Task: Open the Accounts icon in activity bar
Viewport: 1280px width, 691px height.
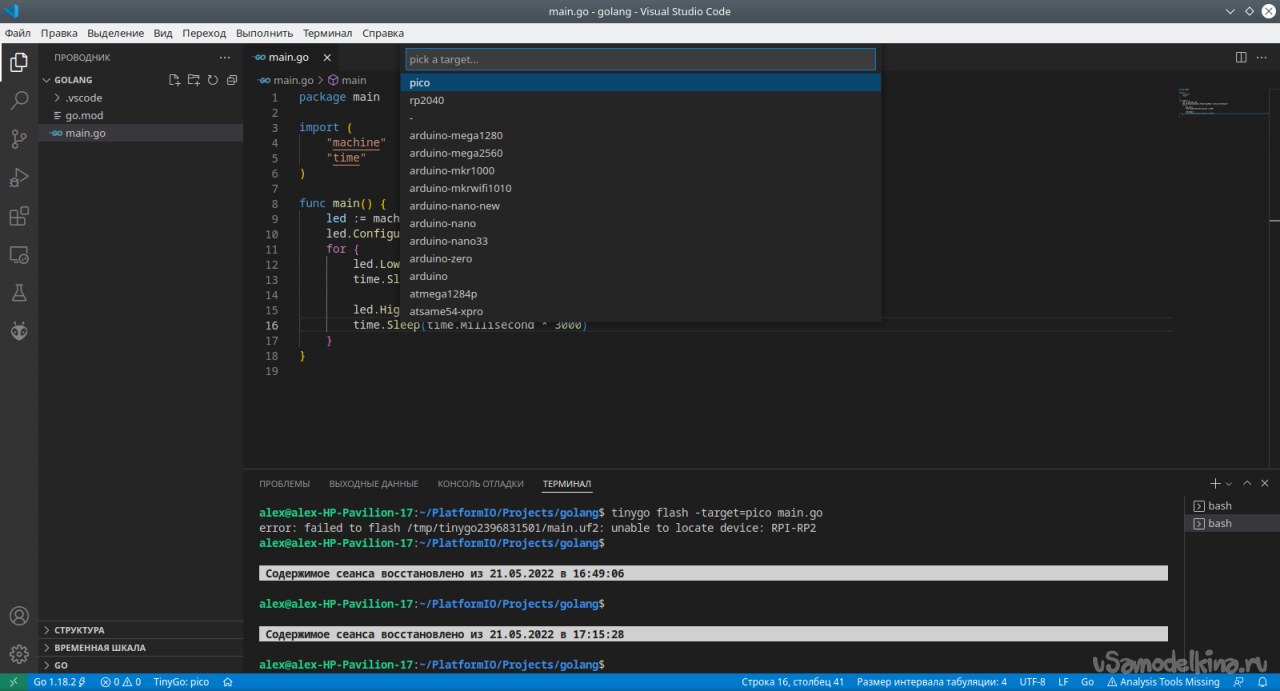Action: tap(19, 616)
